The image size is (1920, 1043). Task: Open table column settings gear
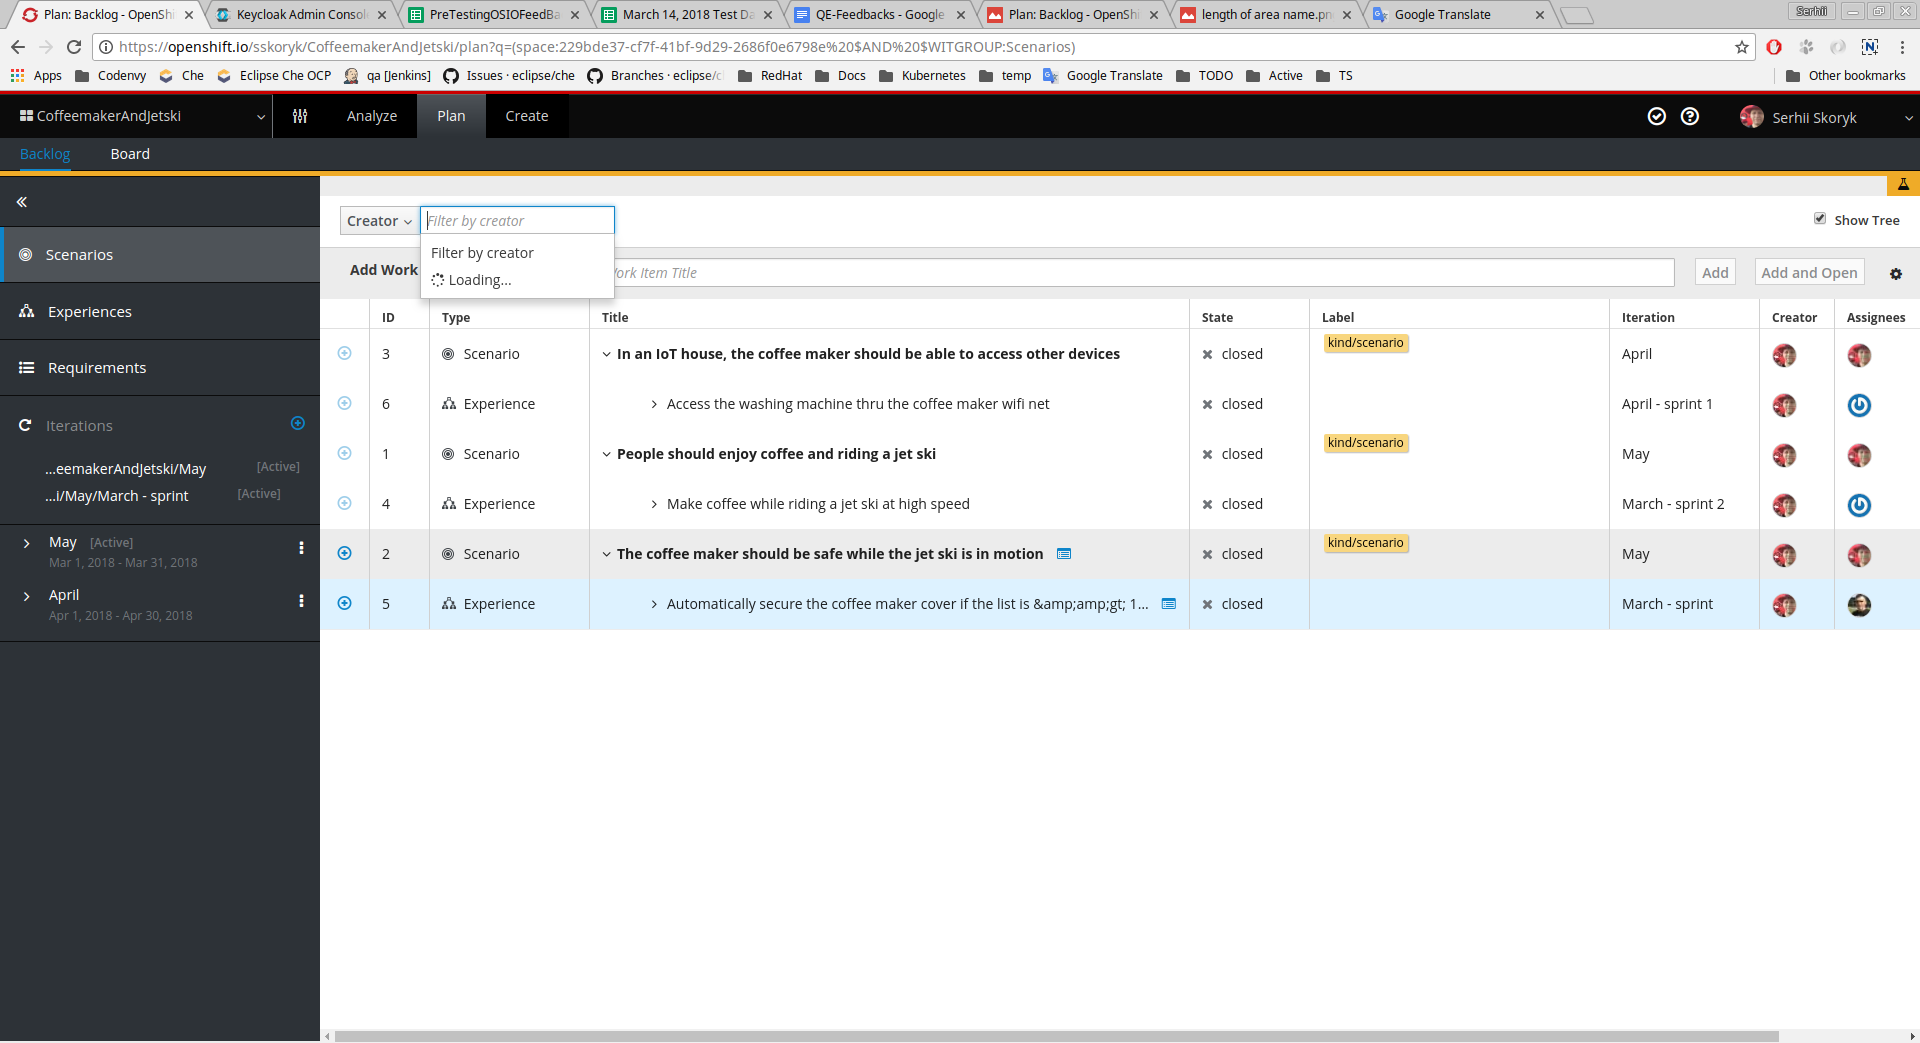click(x=1896, y=273)
